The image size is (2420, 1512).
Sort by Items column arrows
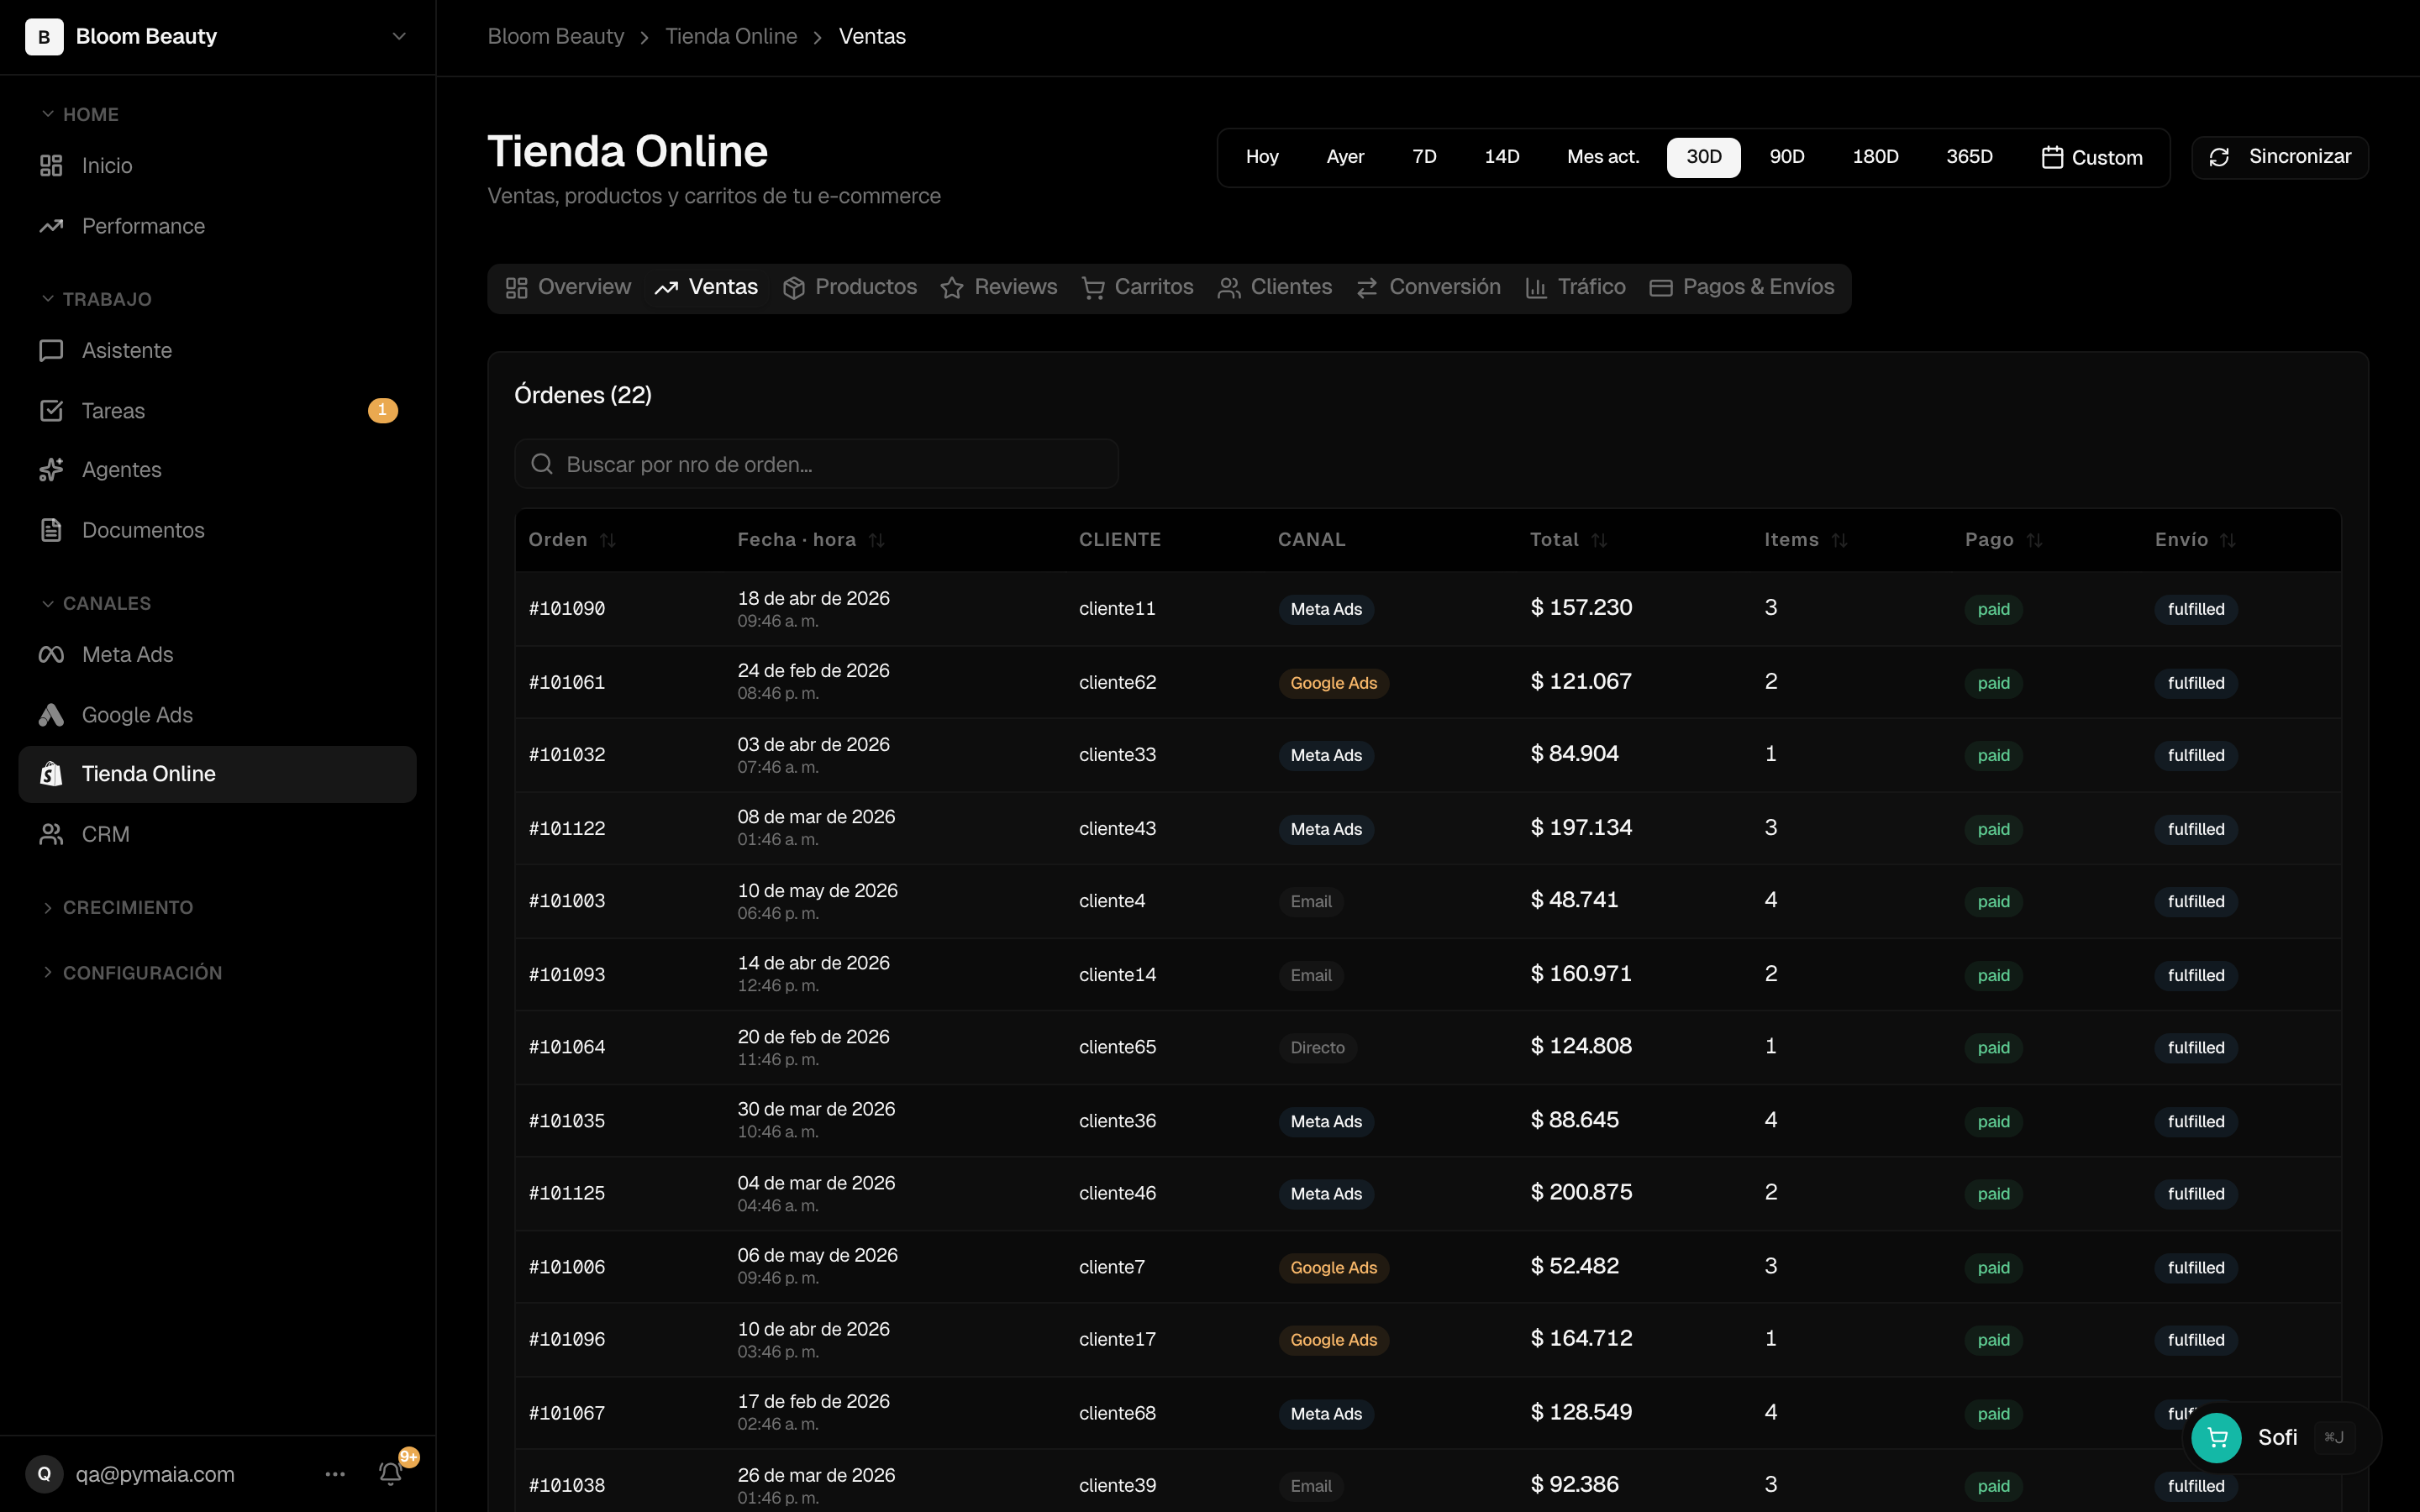pos(1839,540)
